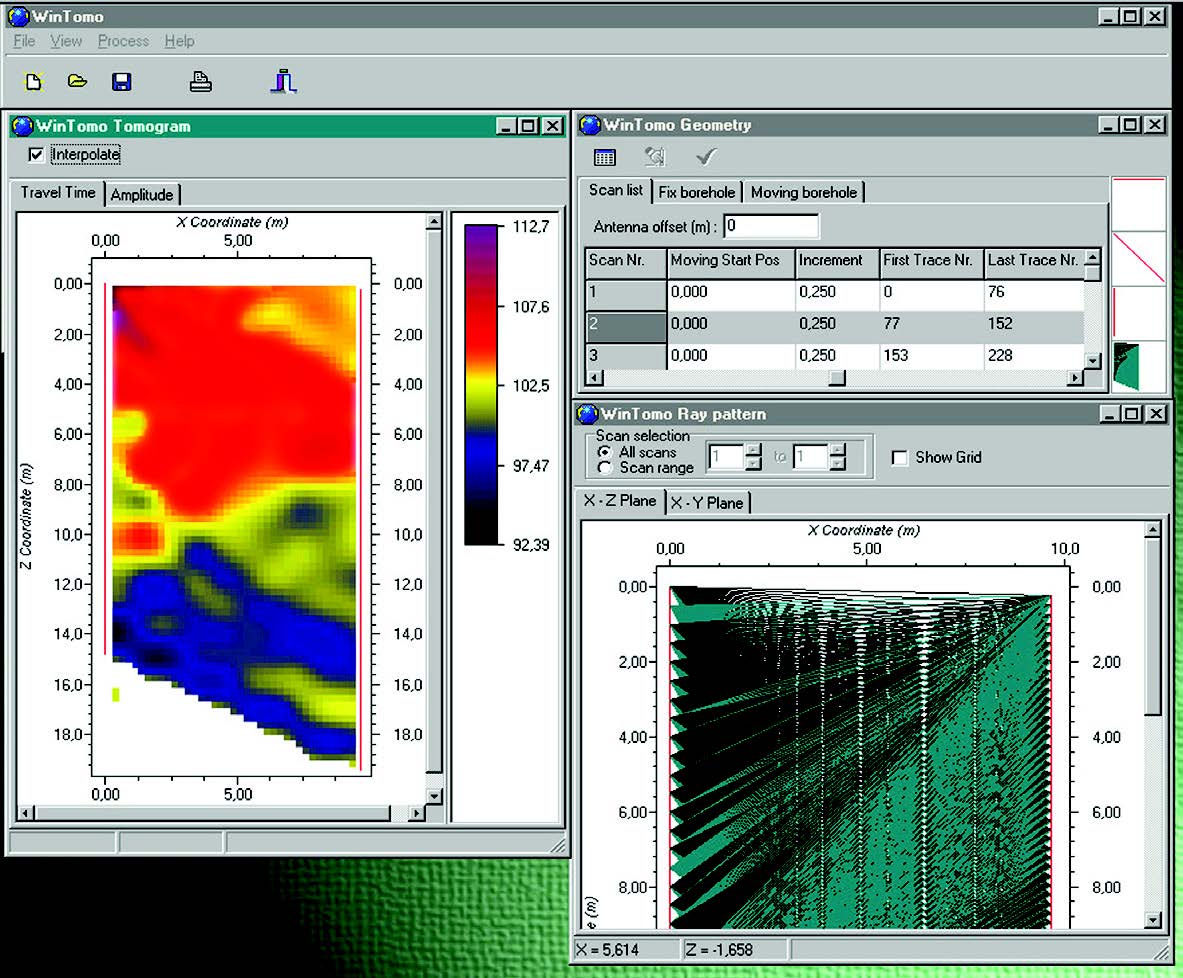Select the All scans radio button
This screenshot has height=978, width=1183.
[x=604, y=452]
